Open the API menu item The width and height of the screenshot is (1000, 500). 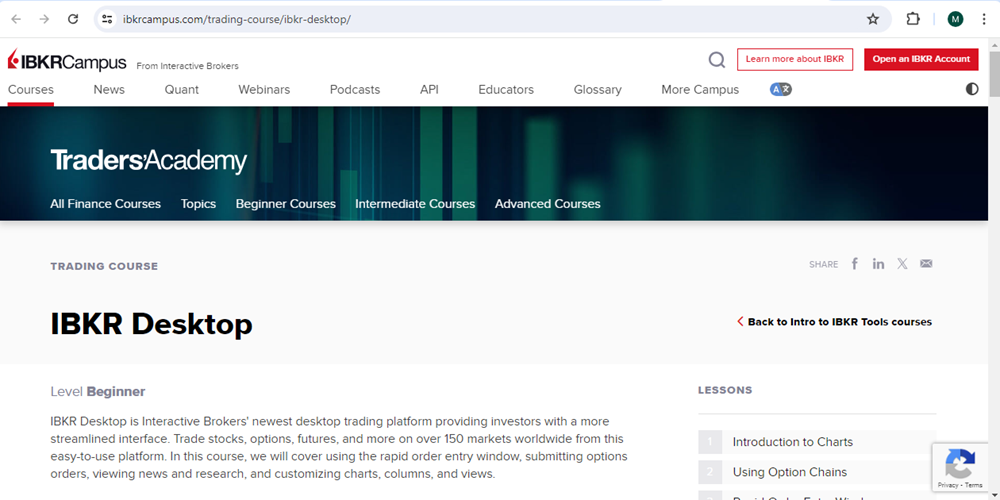[x=429, y=90]
